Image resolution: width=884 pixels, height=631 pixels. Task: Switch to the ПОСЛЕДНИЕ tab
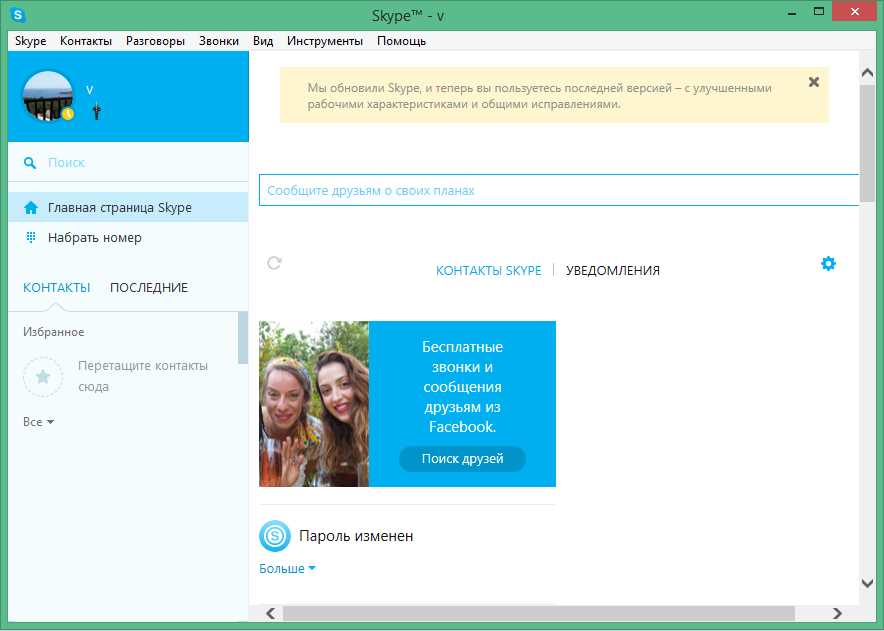pos(149,288)
